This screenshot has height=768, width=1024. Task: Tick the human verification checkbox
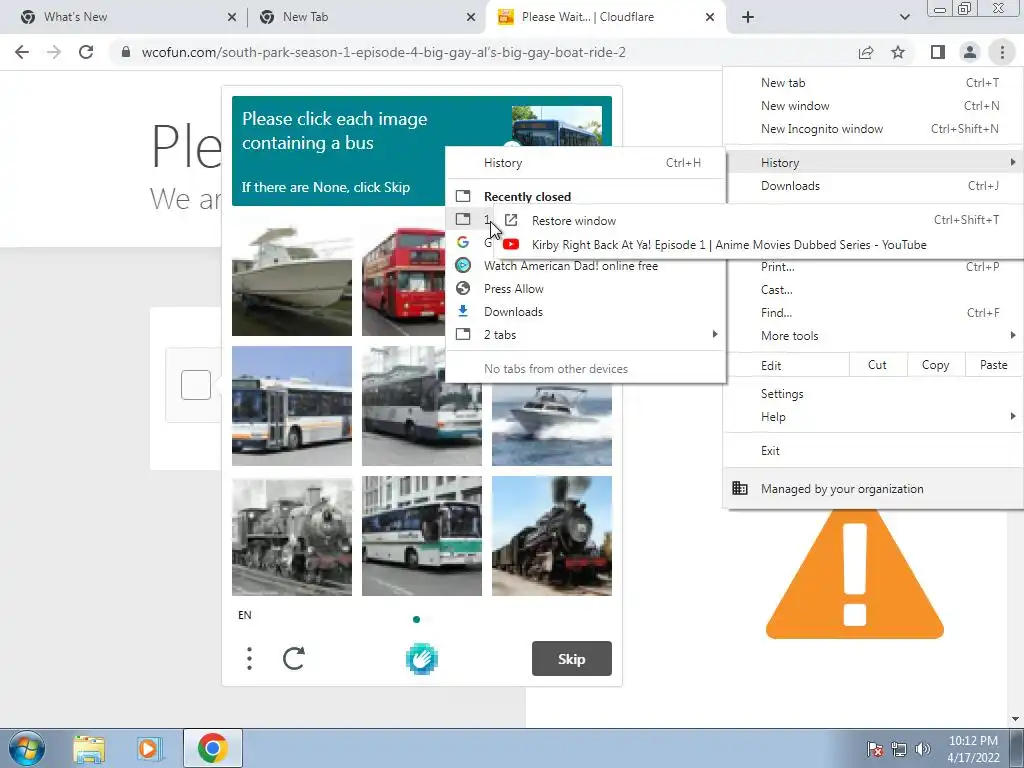coord(195,385)
